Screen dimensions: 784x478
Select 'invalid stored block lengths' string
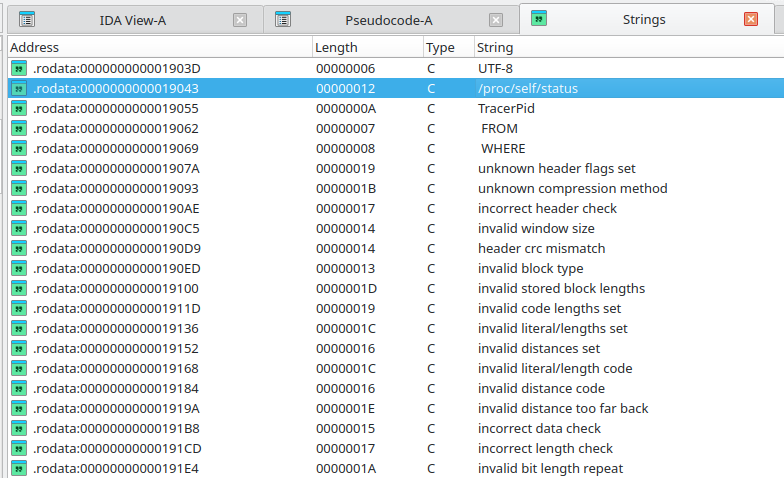[x=562, y=288]
